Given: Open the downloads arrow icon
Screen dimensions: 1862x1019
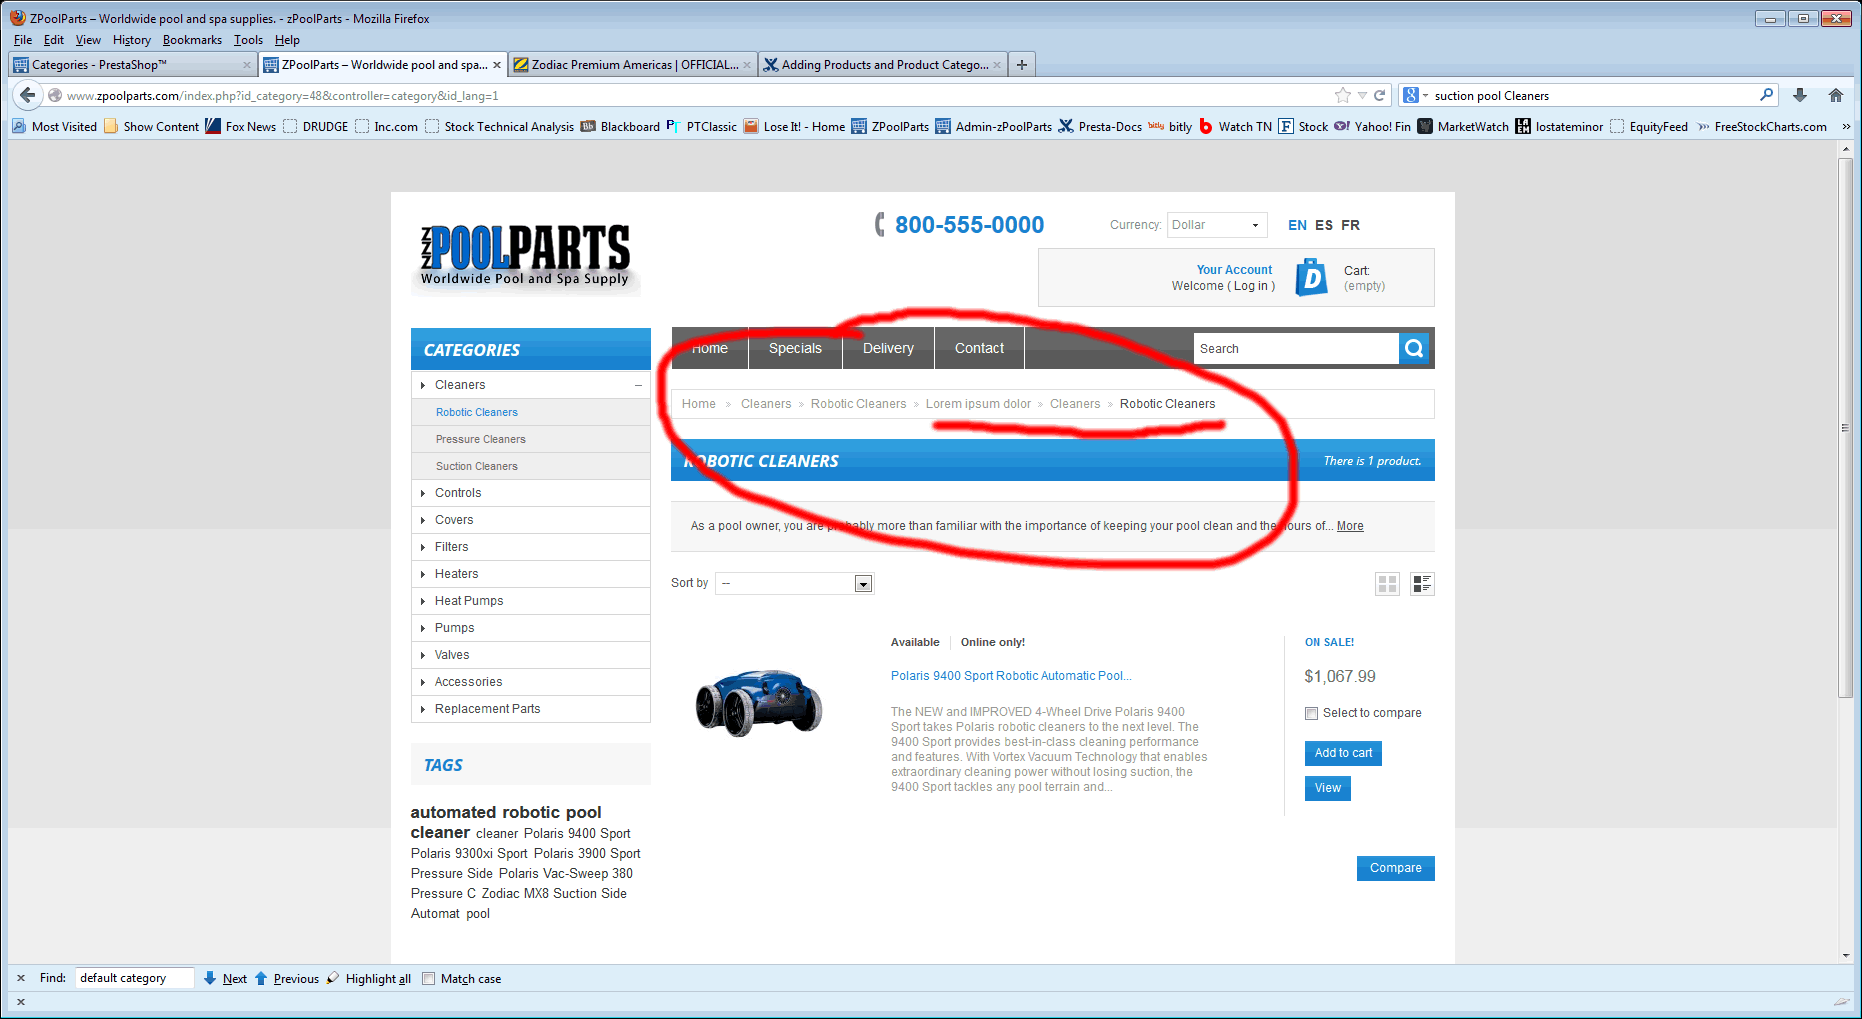Looking at the screenshot, I should click(1800, 95).
